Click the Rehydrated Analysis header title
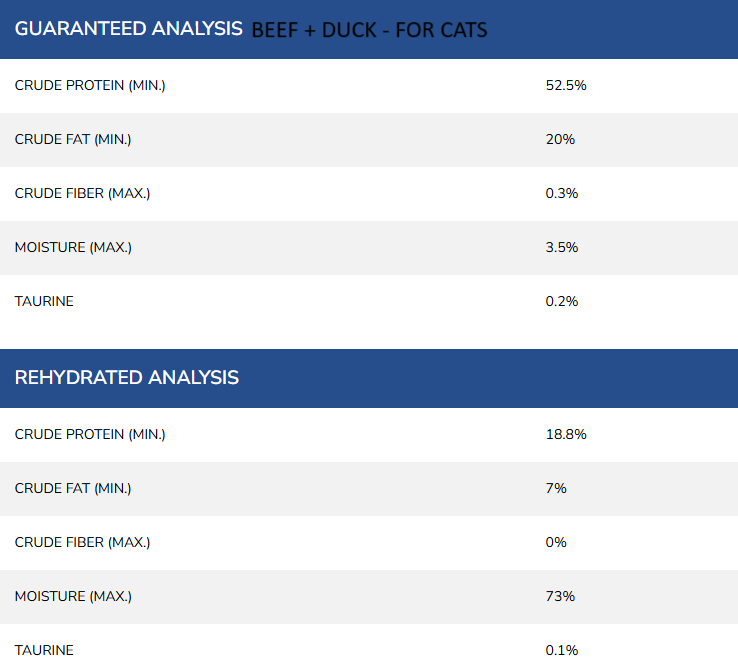Screen dimensions: 738x663 click(127, 378)
